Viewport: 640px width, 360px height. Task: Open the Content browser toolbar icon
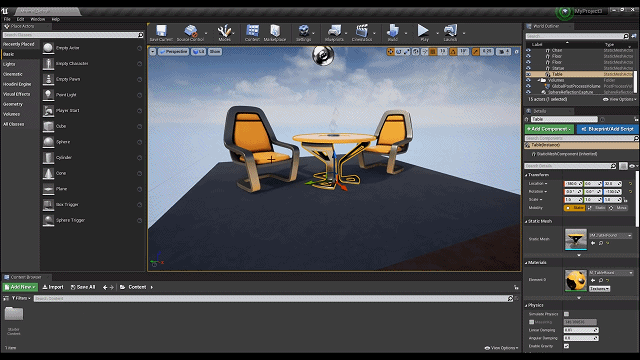pos(252,33)
